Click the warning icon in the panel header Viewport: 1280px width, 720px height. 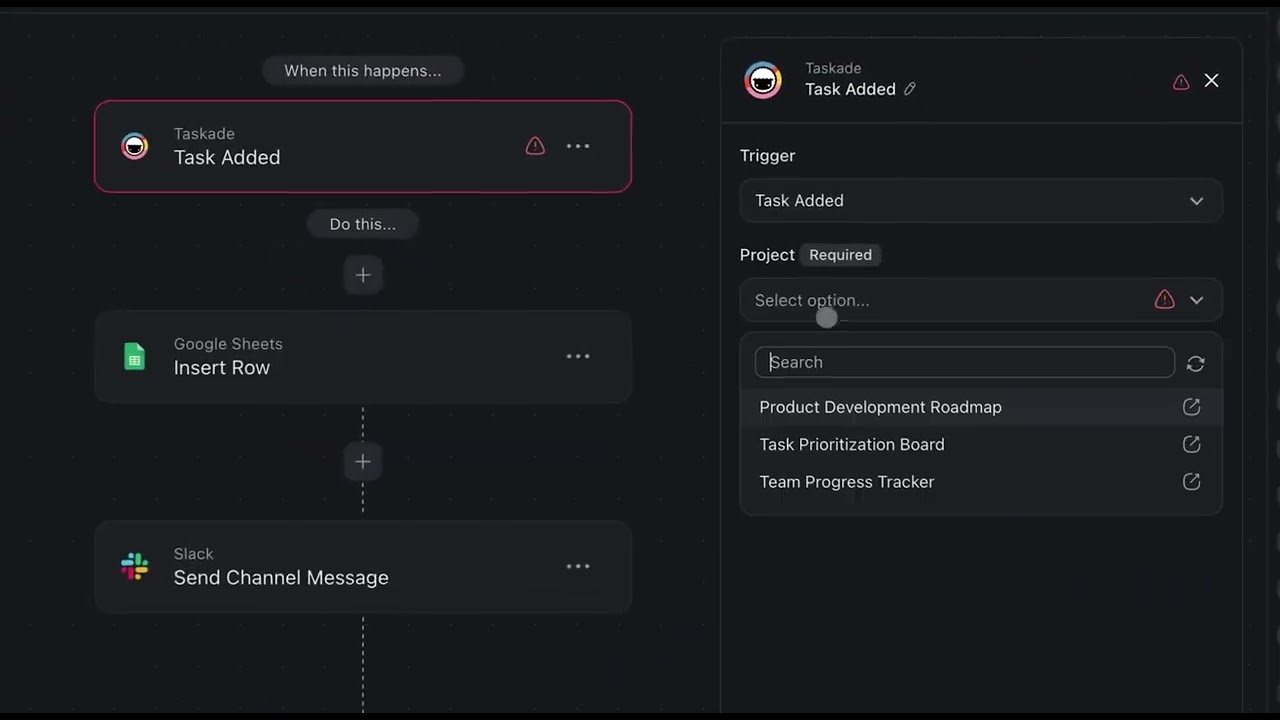tap(1181, 81)
